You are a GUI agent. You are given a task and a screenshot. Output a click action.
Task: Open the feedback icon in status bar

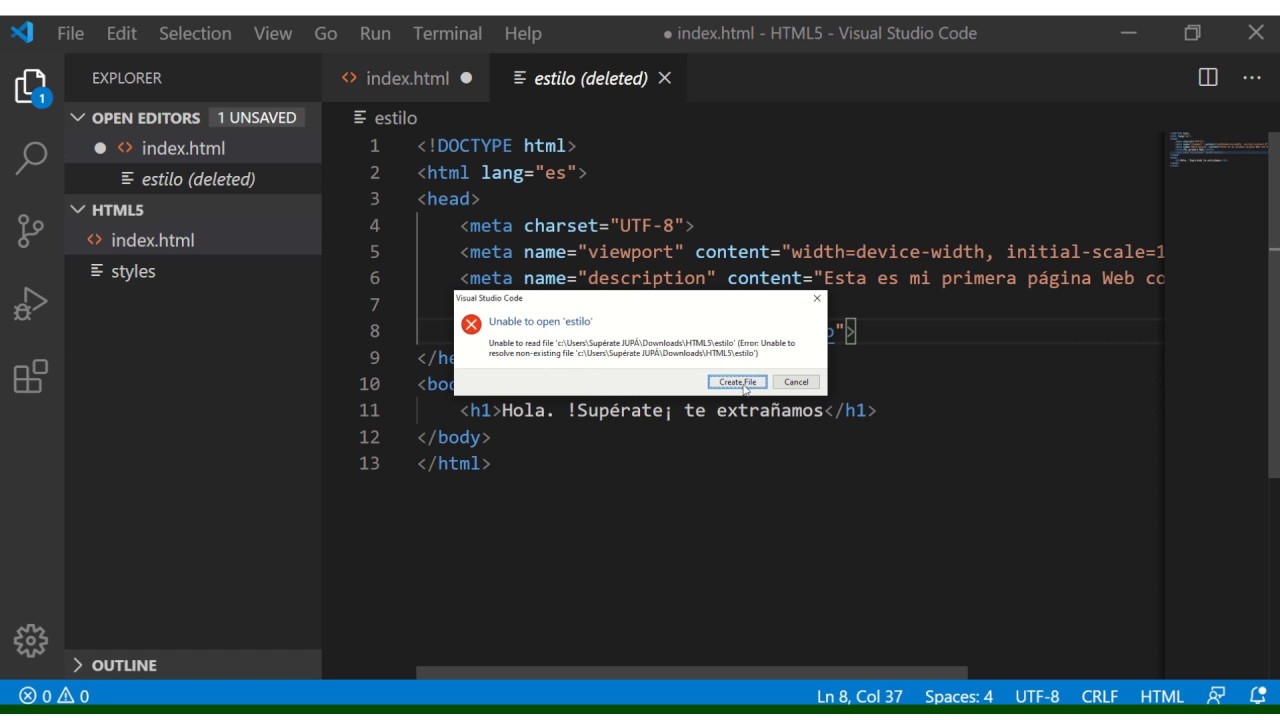click(x=1216, y=696)
